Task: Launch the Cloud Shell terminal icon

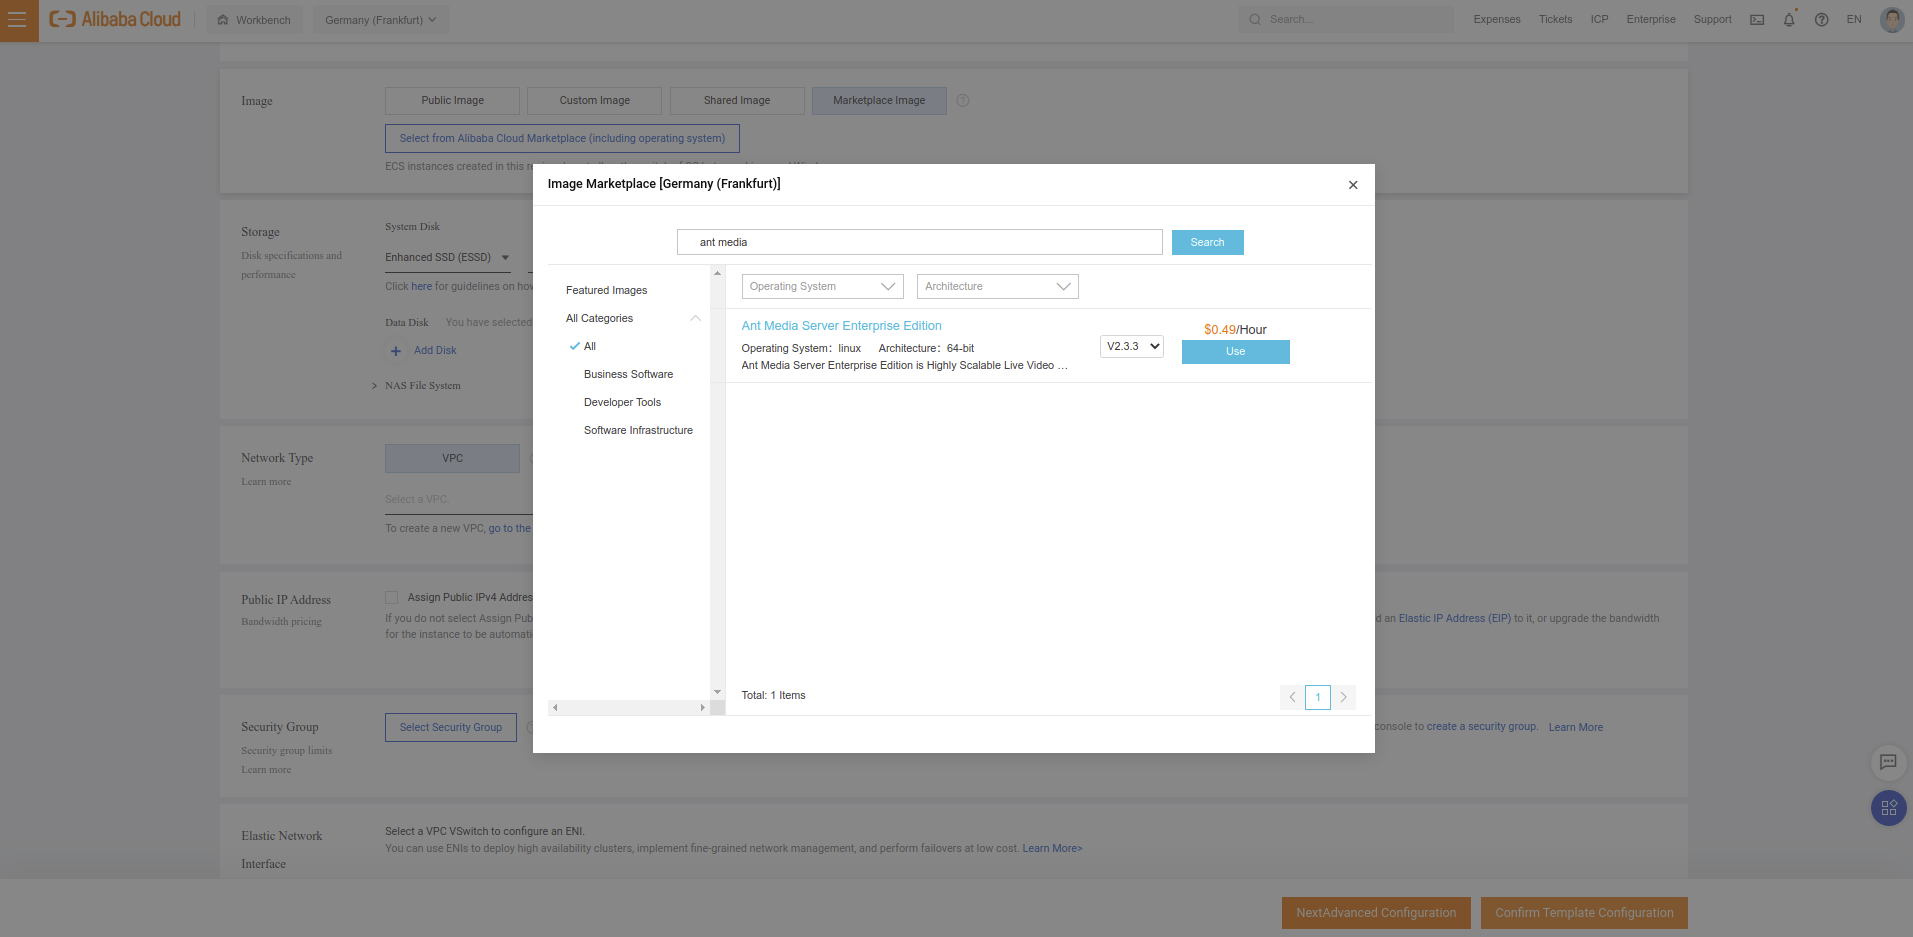Action: point(1757,20)
